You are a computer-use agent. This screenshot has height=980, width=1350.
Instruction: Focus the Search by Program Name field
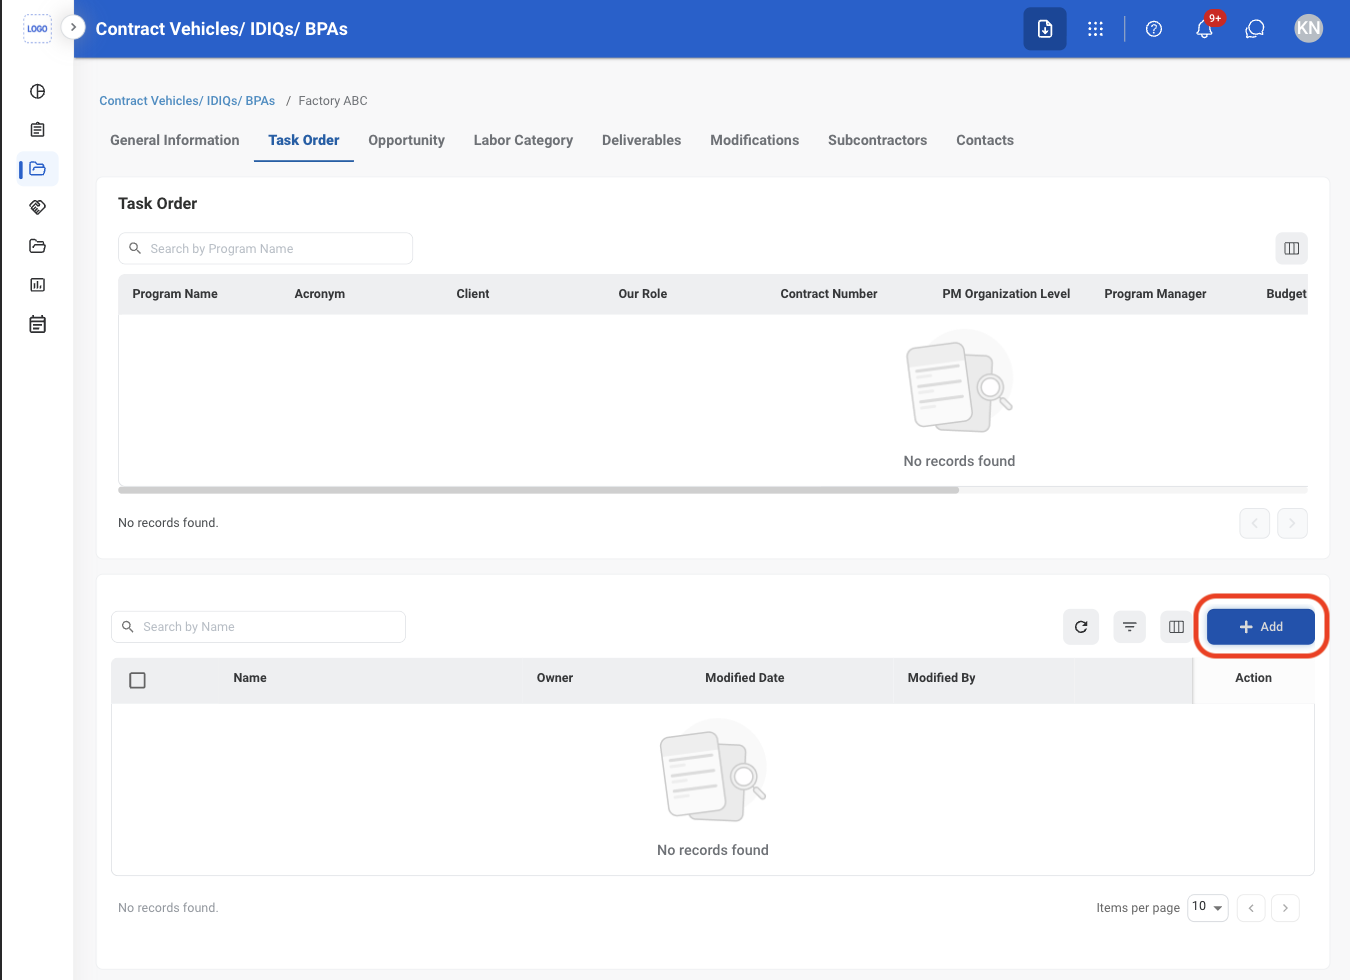pos(265,249)
